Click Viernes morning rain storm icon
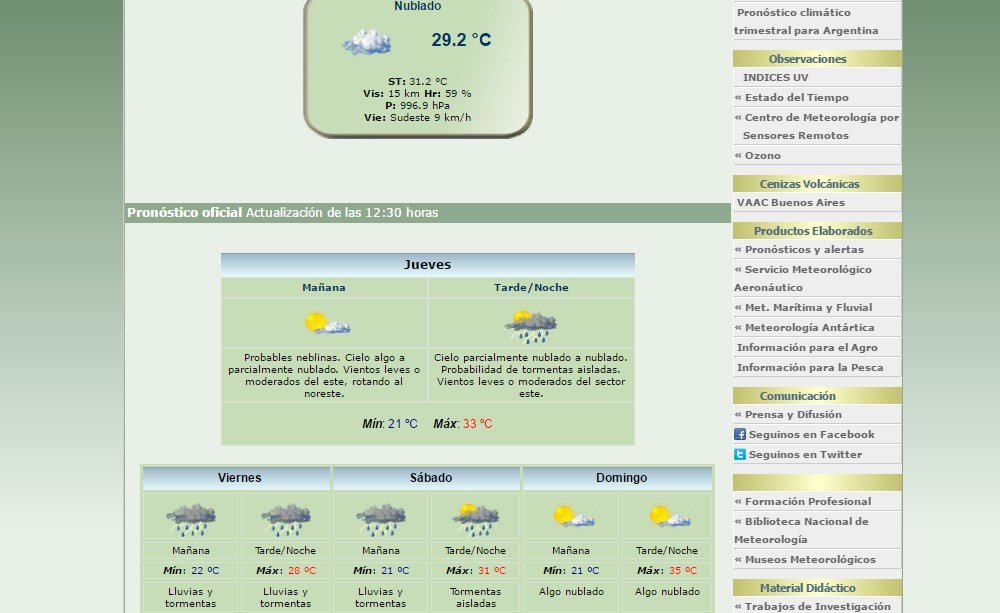Image resolution: width=1000 pixels, height=613 pixels. point(190,518)
